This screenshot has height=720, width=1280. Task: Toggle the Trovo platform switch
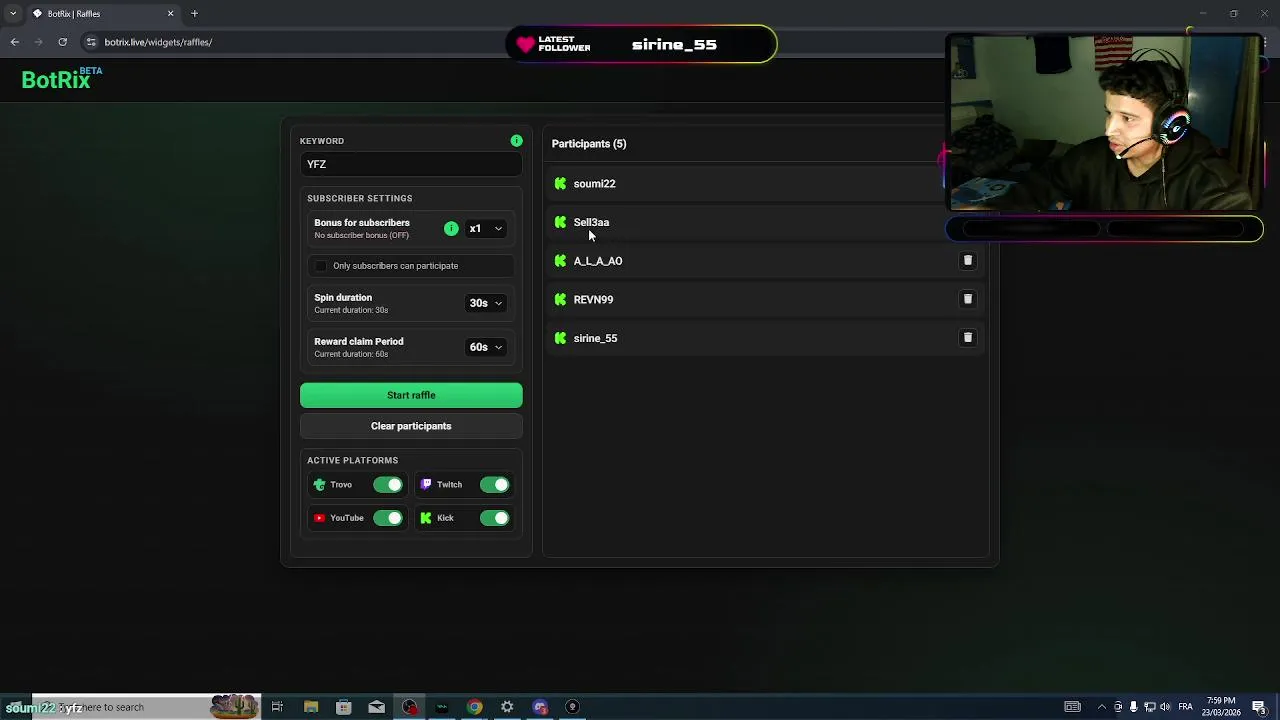click(x=388, y=485)
